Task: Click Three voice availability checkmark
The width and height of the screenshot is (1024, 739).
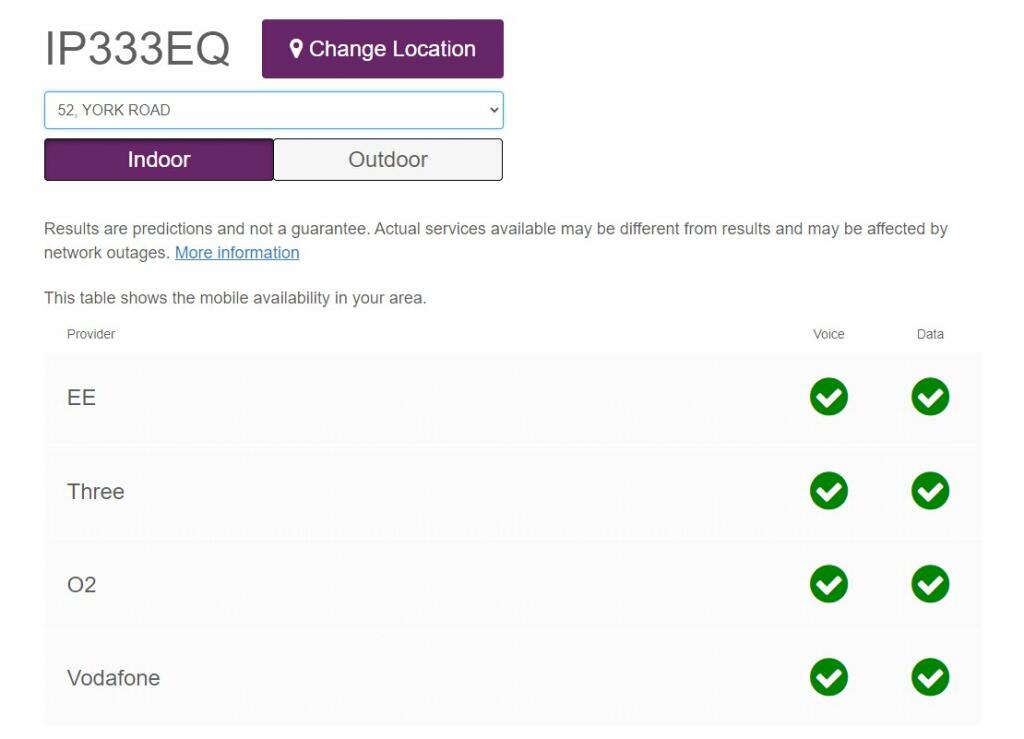Action: pos(828,491)
